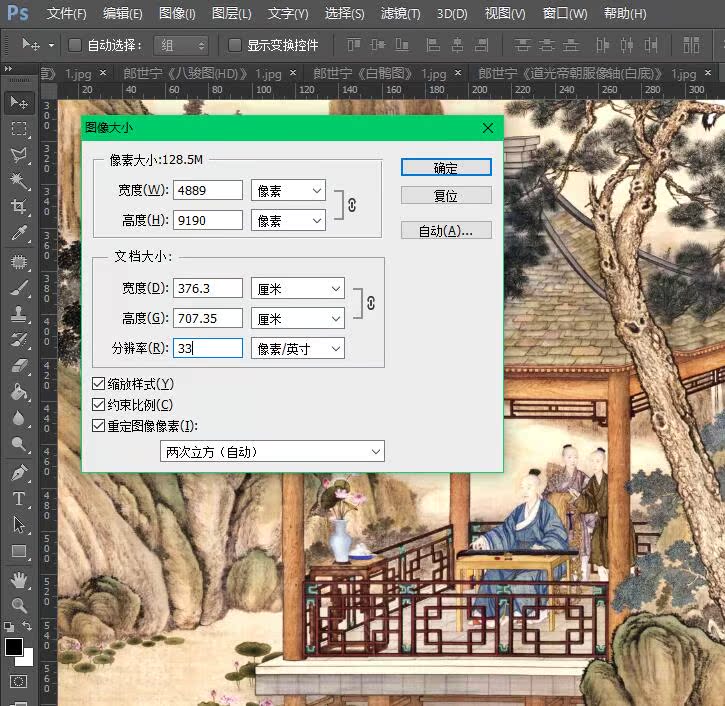Click align left edges icon in options bar
Screen dimensions: 725x706
coord(433,45)
